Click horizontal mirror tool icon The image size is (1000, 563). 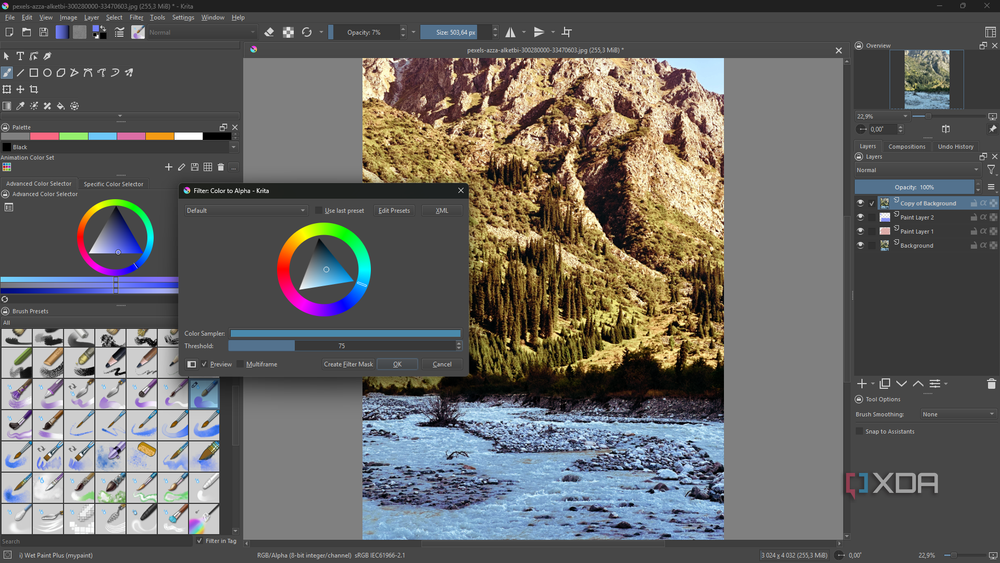pyautogui.click(x=510, y=32)
